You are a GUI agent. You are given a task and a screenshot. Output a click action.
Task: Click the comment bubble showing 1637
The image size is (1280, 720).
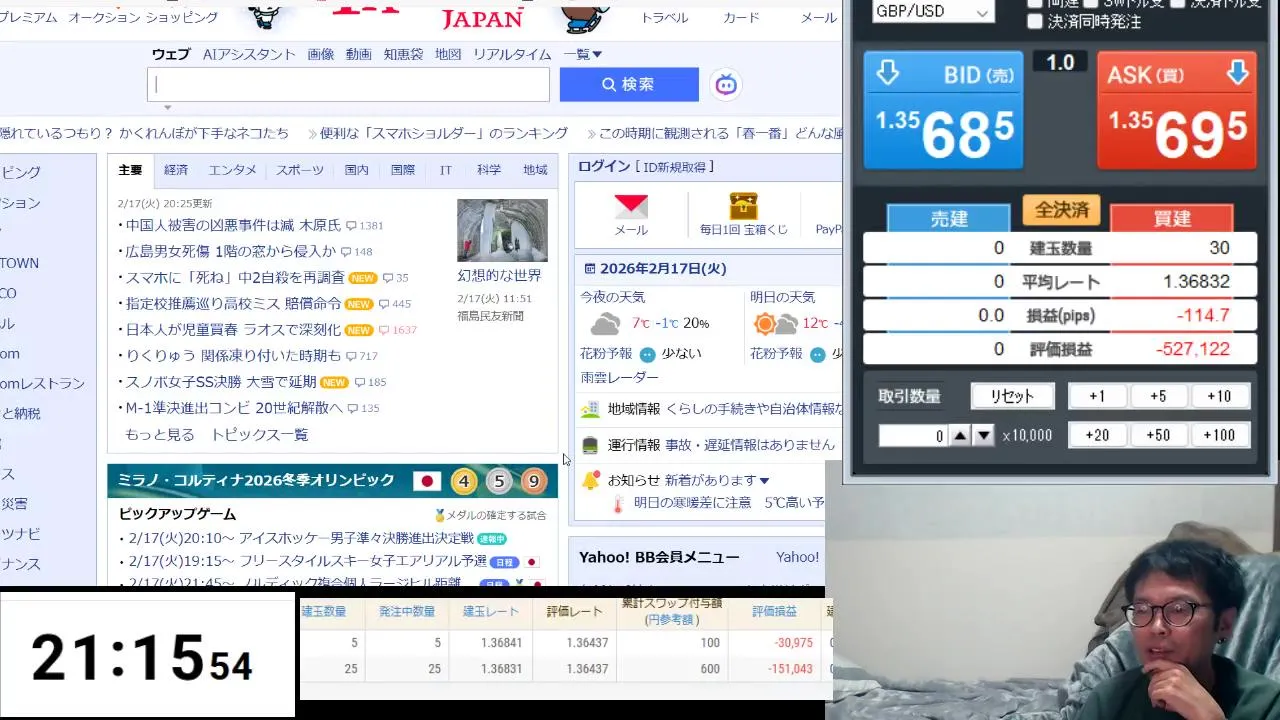click(x=398, y=330)
